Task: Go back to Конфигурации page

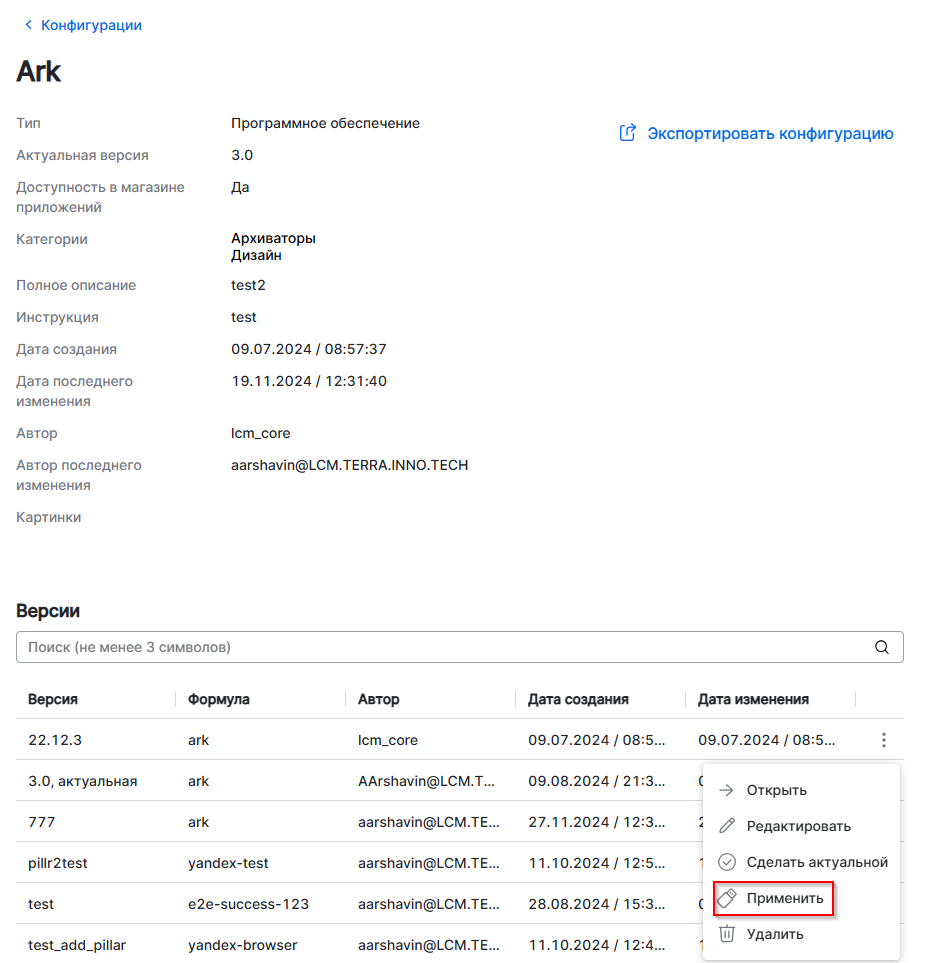Action: click(90, 25)
